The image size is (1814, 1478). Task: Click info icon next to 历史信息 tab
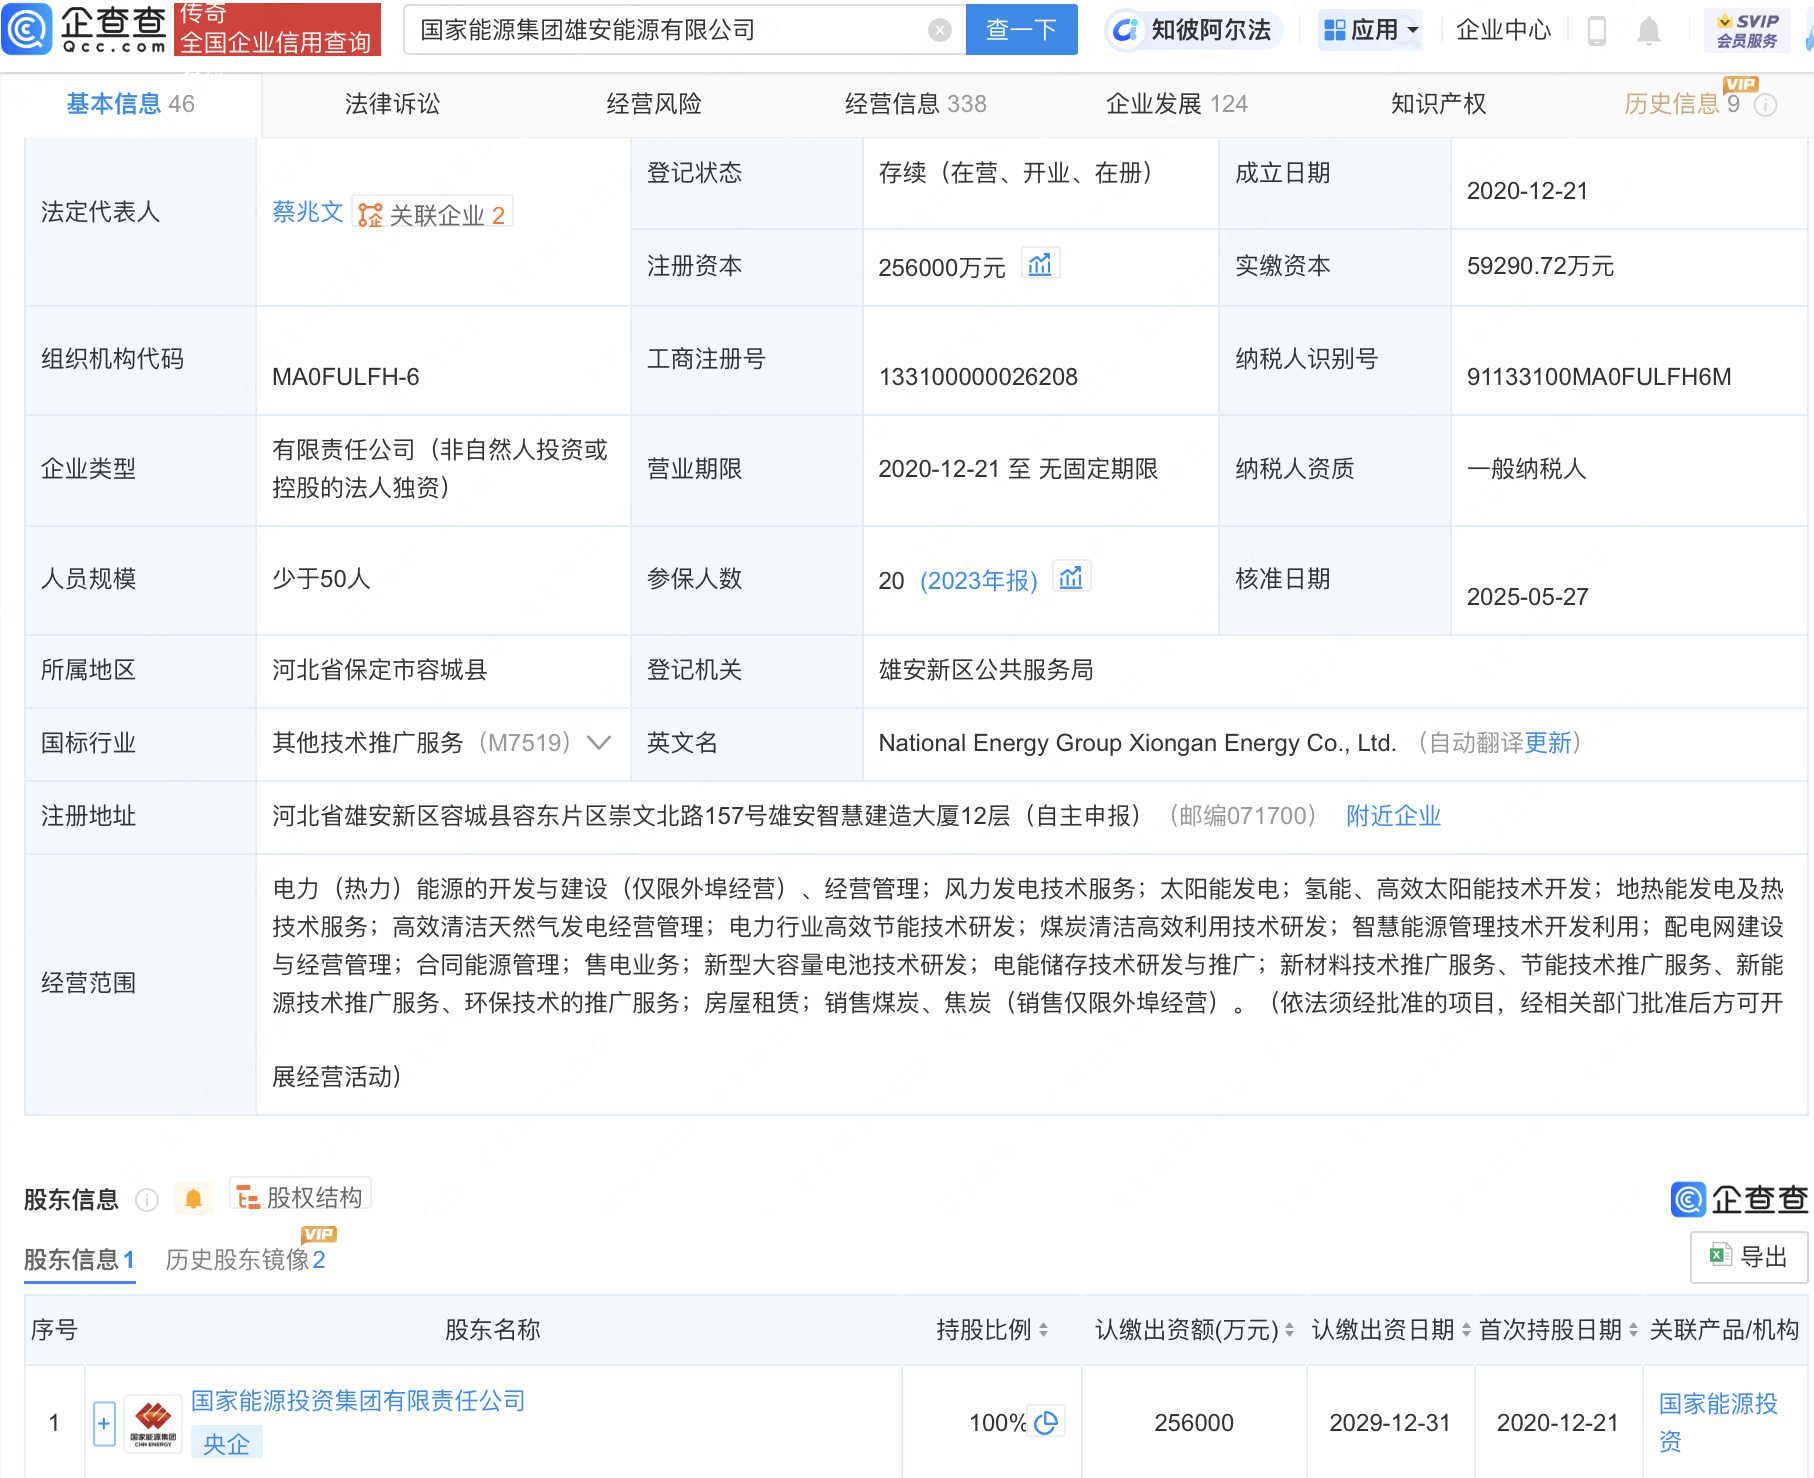coord(1766,105)
